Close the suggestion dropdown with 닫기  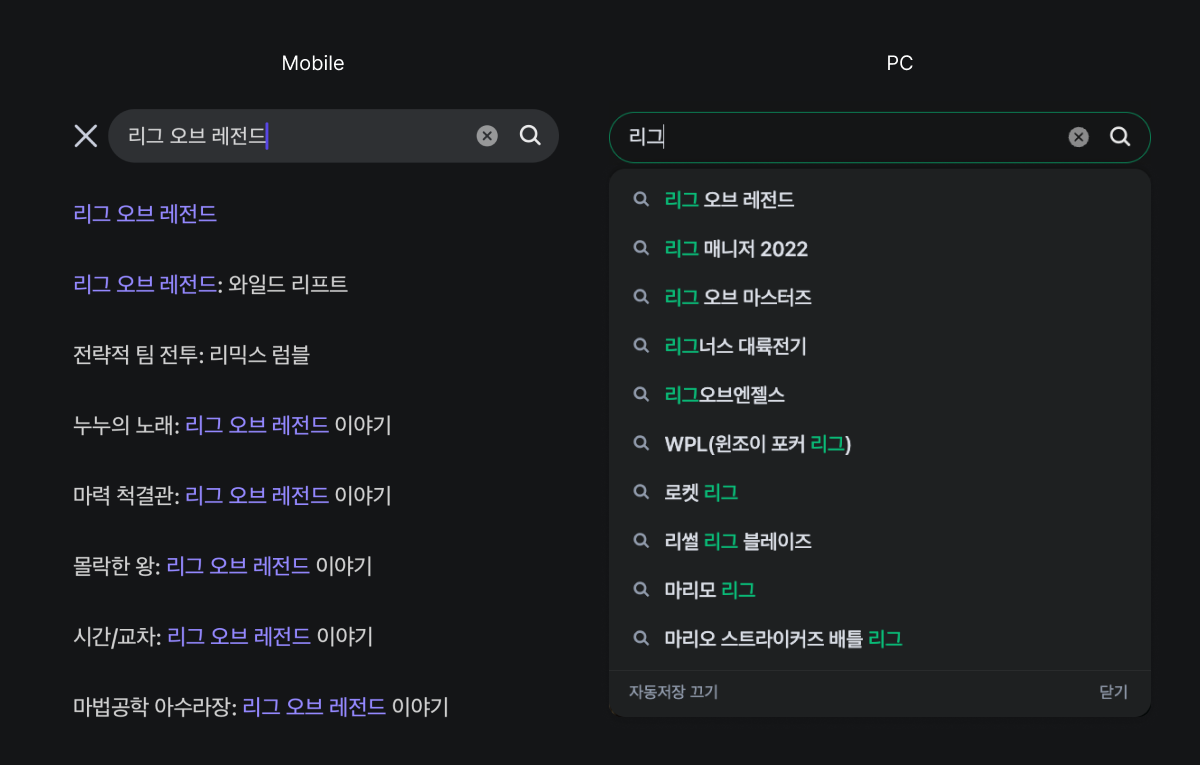coord(1113,692)
